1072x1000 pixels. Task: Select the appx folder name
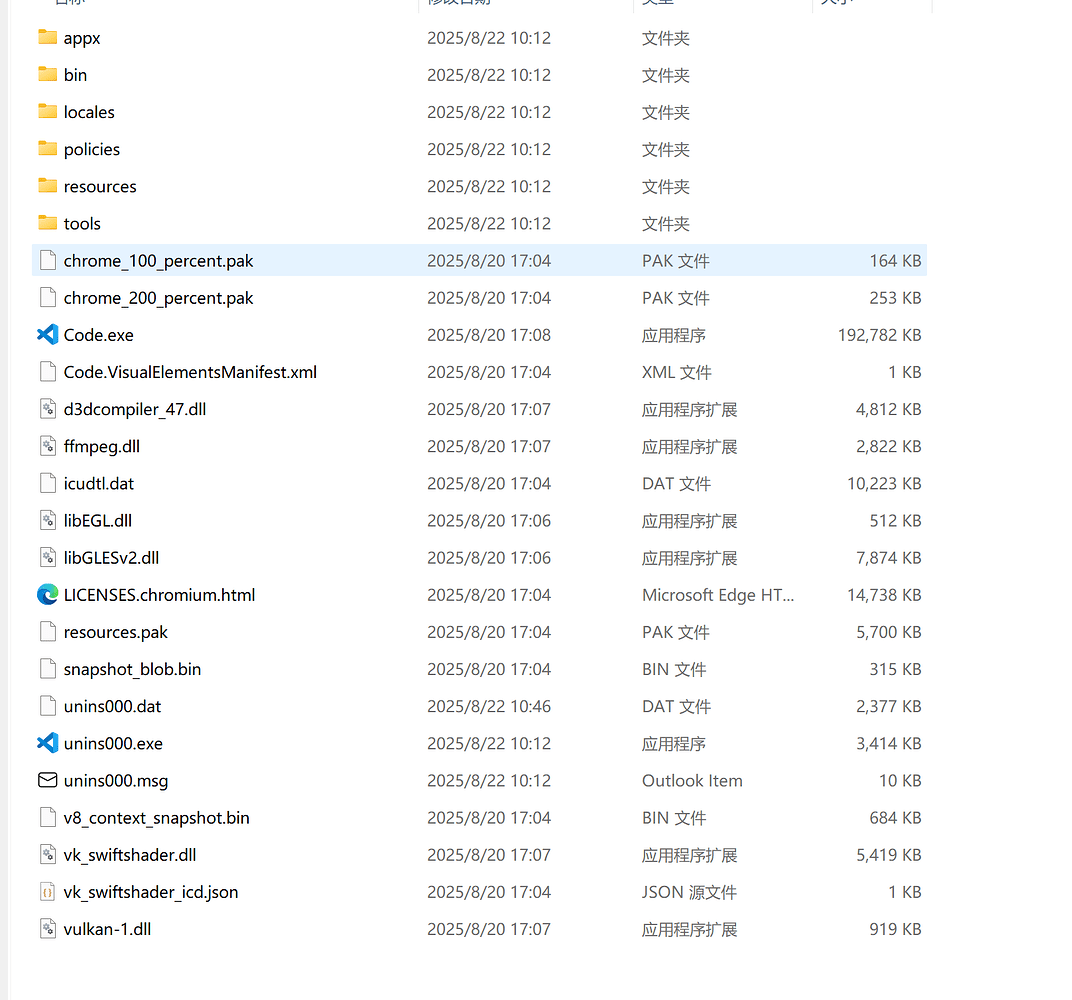[x=82, y=38]
